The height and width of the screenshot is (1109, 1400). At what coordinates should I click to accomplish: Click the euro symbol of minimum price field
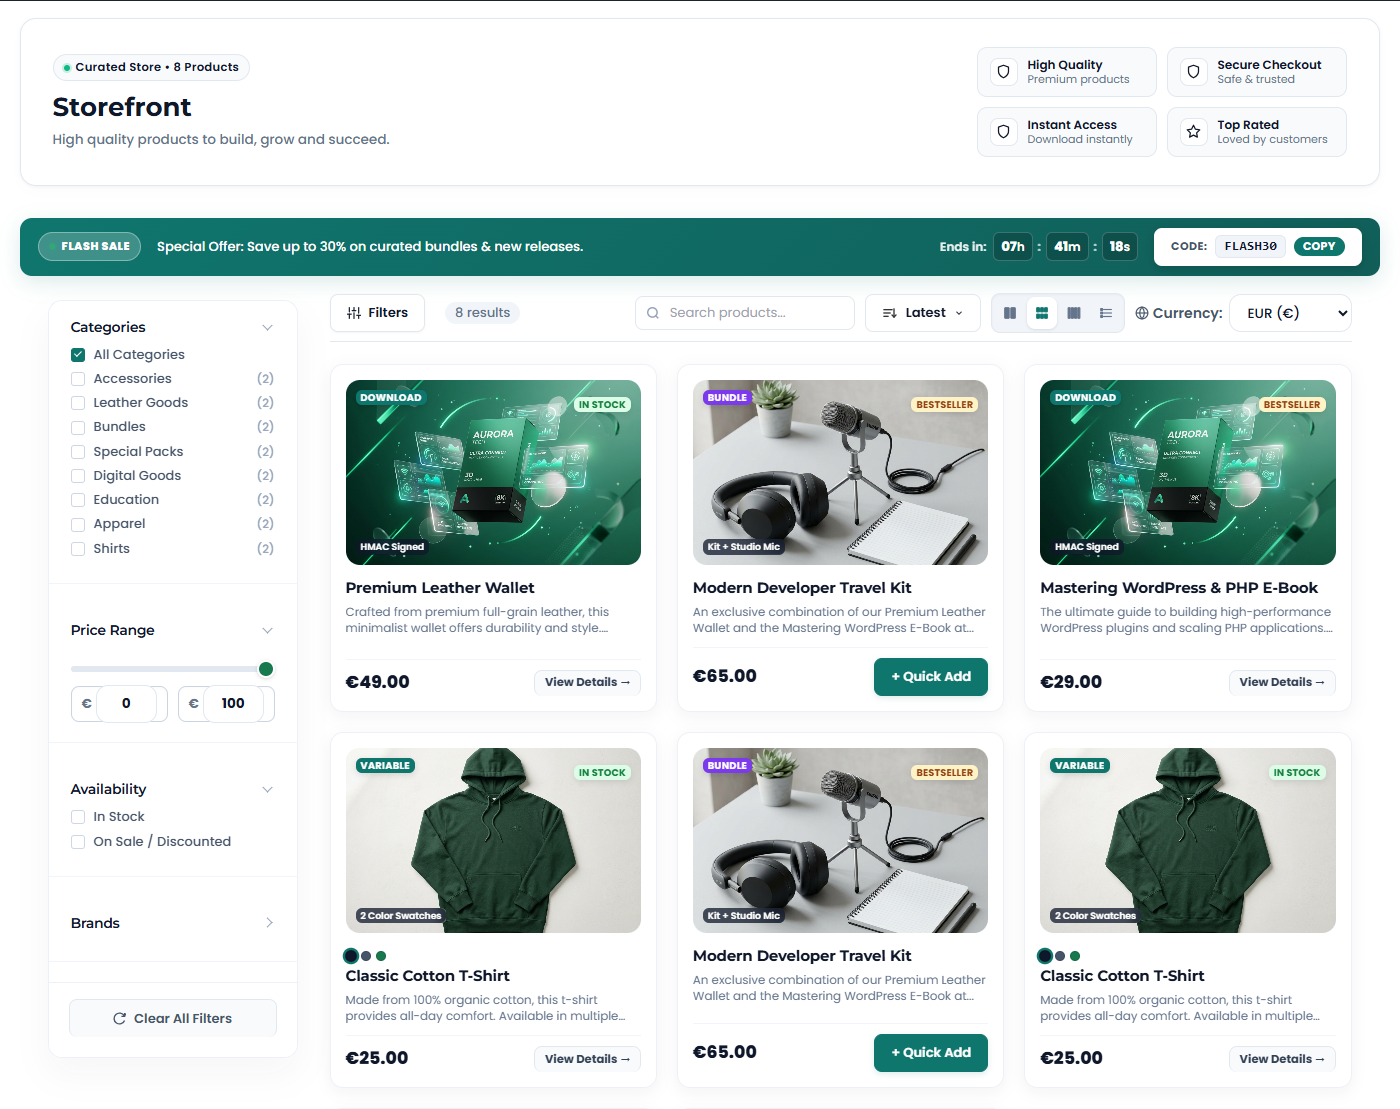(87, 703)
